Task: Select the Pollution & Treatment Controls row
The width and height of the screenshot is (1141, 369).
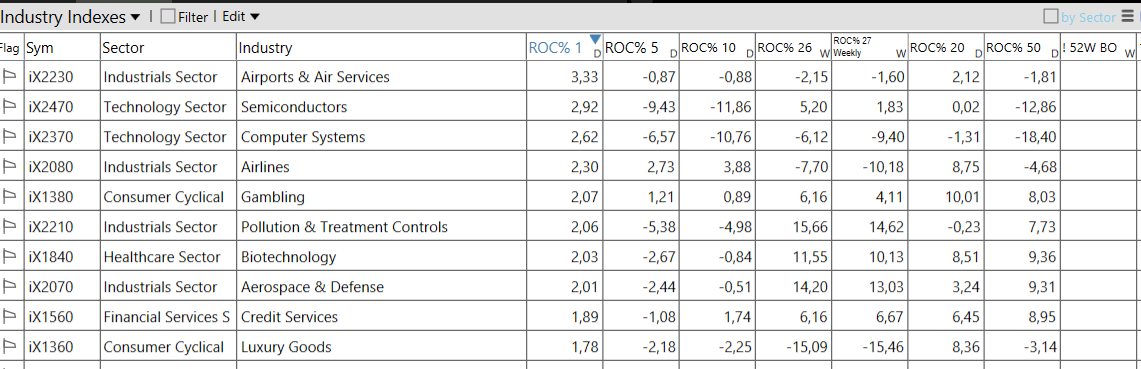Action: click(x=568, y=227)
